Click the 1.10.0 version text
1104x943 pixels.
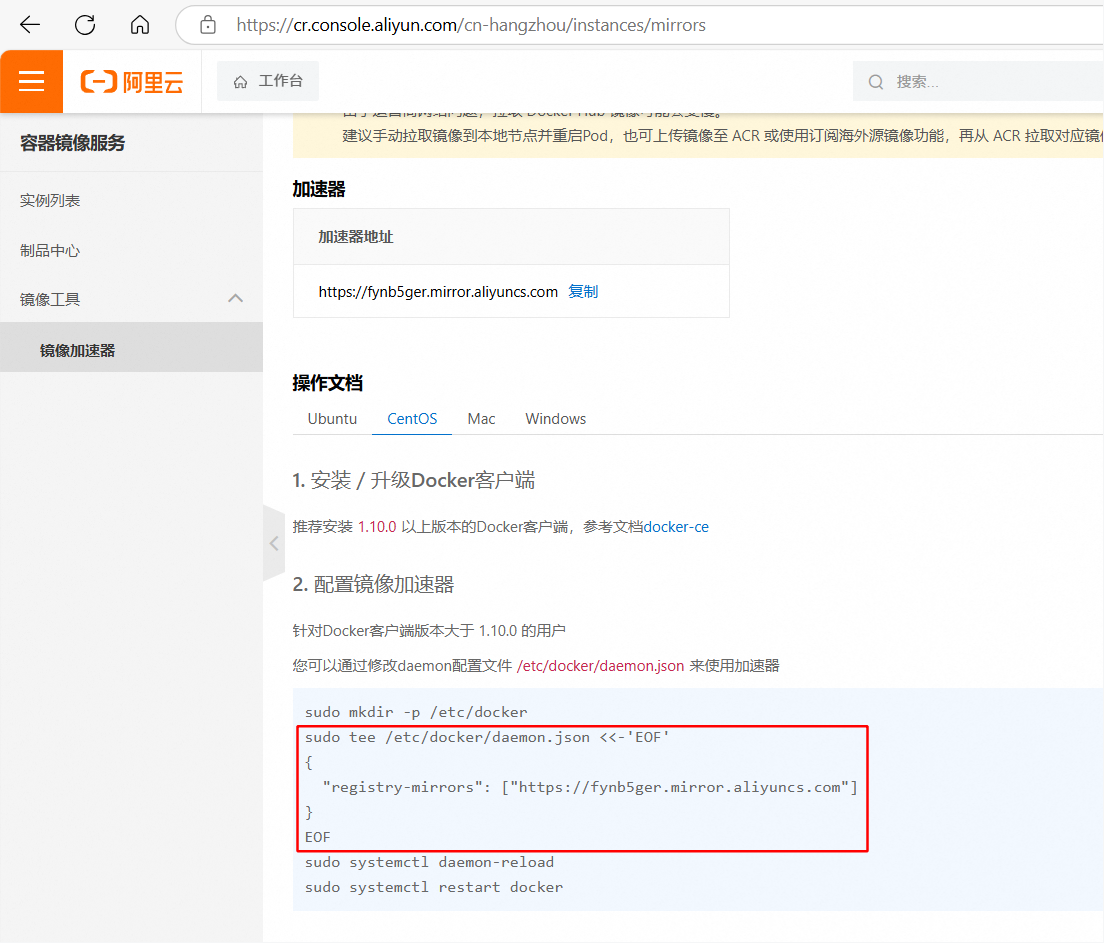tap(377, 527)
